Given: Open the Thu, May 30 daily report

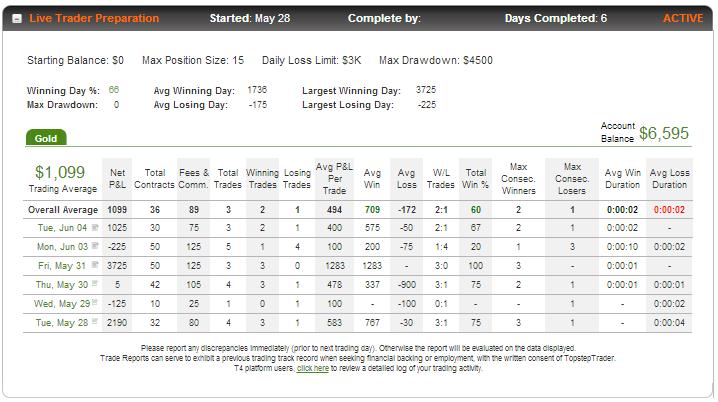Looking at the screenshot, I should (x=62, y=285).
